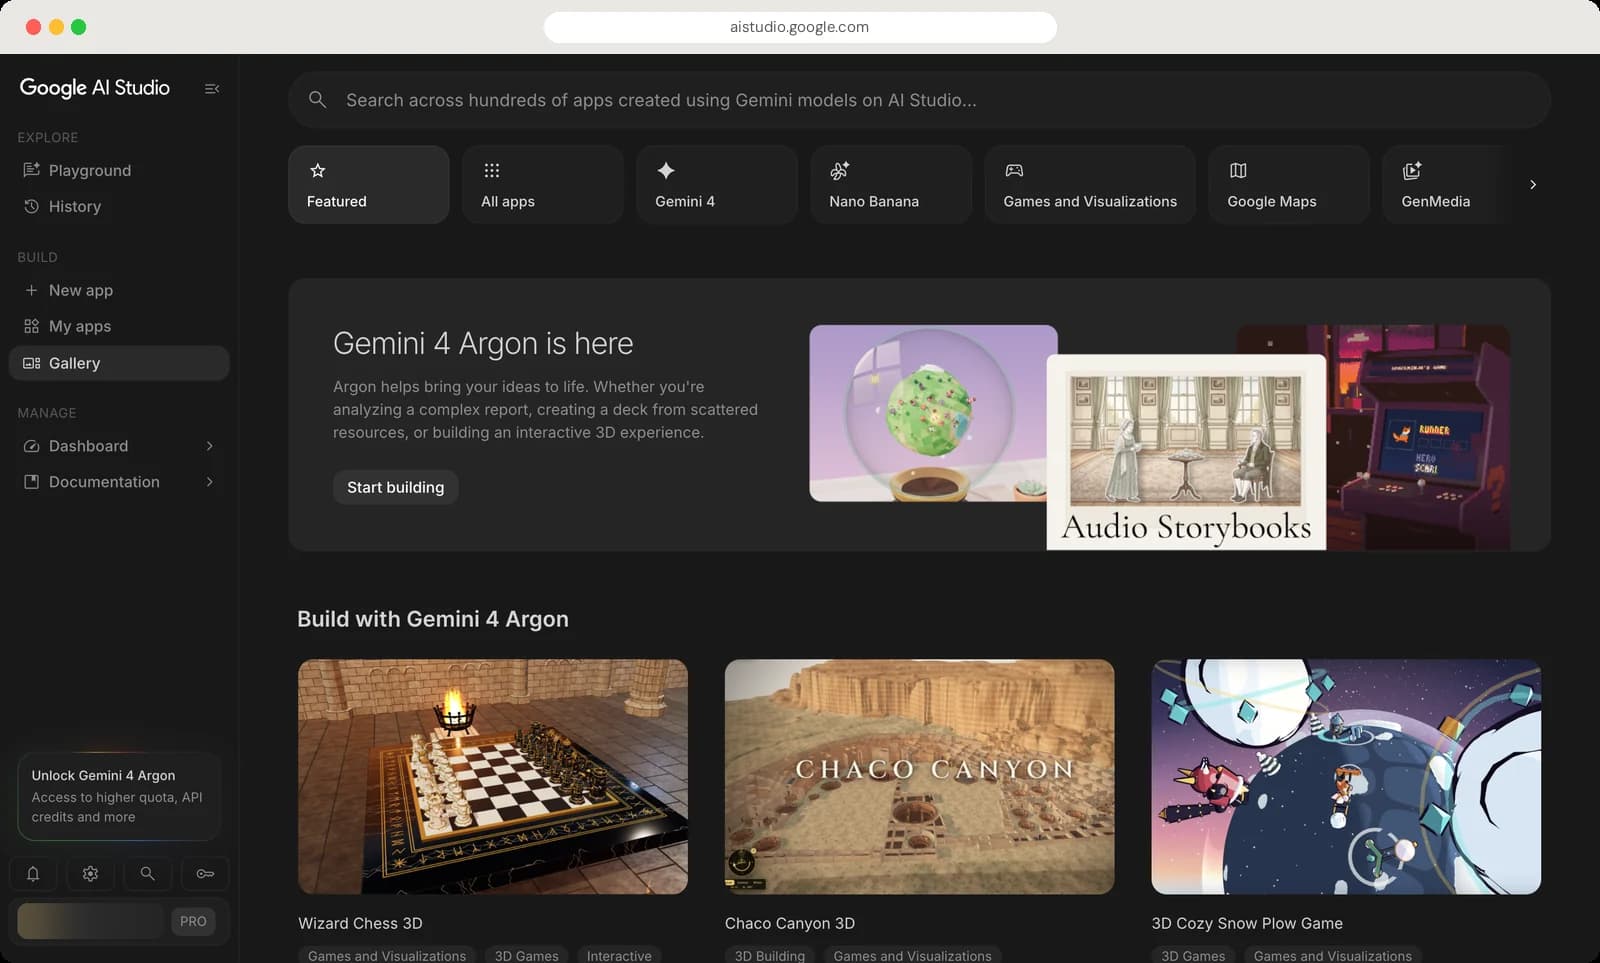Create a New app
The width and height of the screenshot is (1600, 963).
pos(119,291)
